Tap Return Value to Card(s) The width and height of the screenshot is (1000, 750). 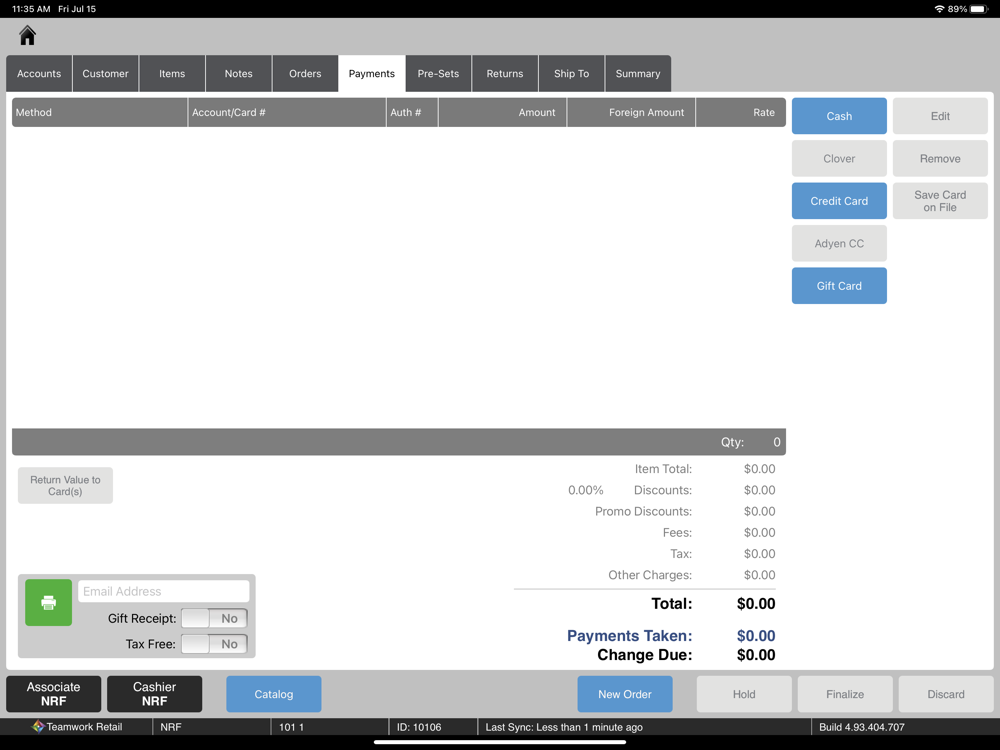pyautogui.click(x=65, y=485)
